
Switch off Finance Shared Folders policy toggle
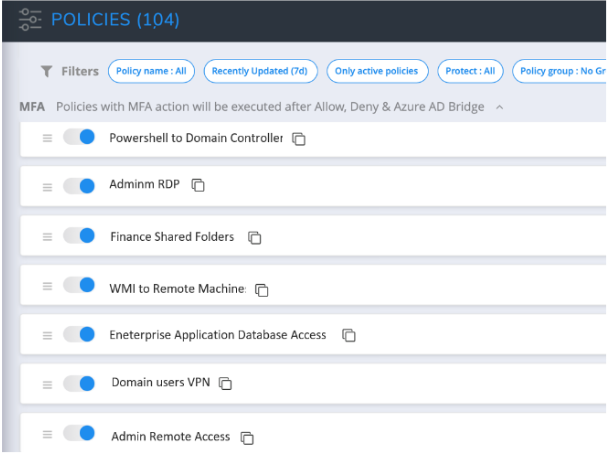(x=79, y=235)
